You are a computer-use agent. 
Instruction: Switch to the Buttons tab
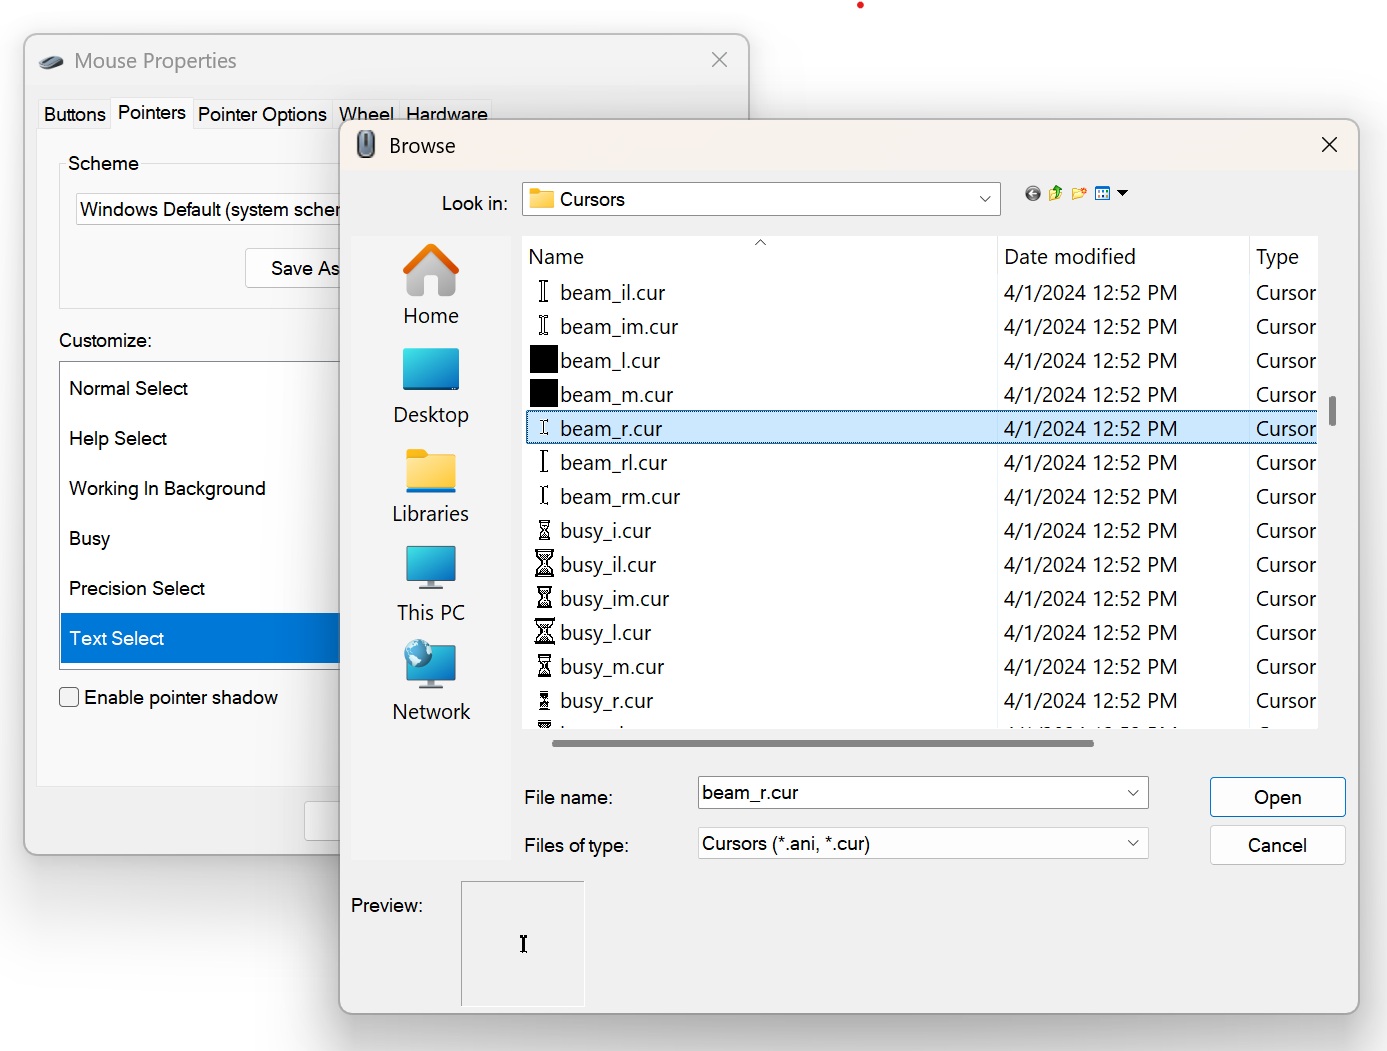(75, 114)
